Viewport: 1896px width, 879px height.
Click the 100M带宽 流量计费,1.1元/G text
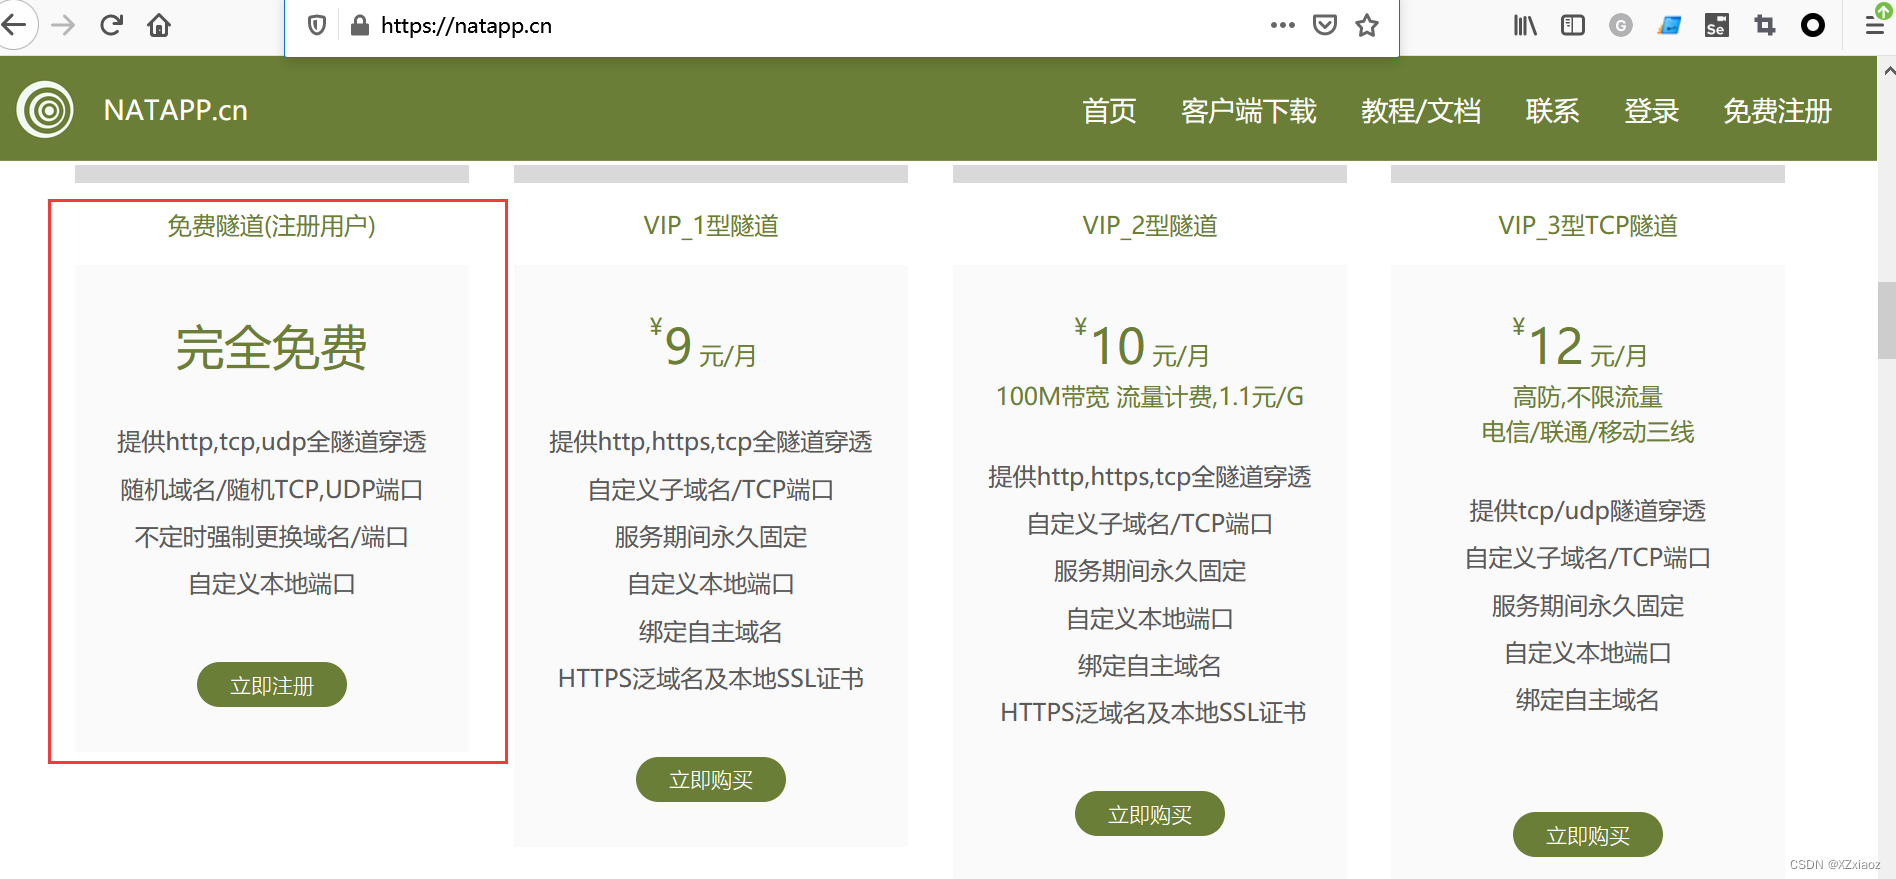pos(1150,397)
